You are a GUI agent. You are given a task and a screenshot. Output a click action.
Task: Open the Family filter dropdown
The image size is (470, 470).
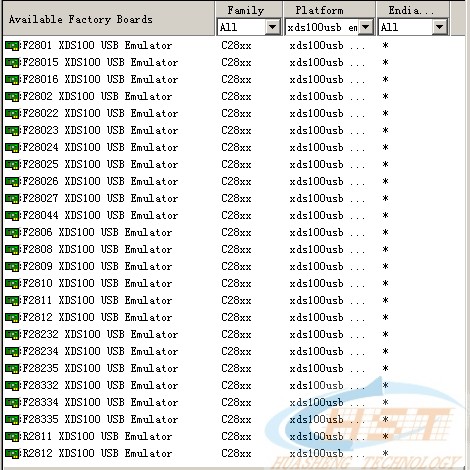click(272, 27)
